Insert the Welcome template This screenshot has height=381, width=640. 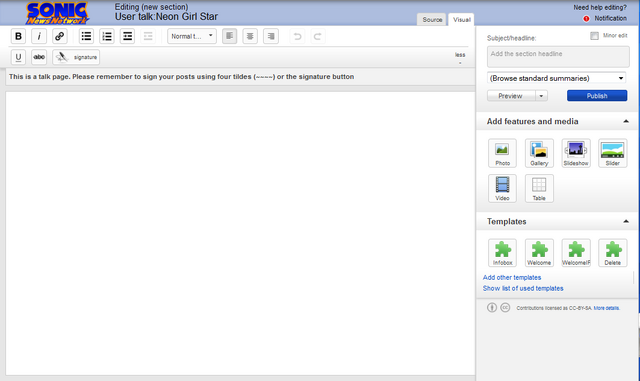pos(539,253)
